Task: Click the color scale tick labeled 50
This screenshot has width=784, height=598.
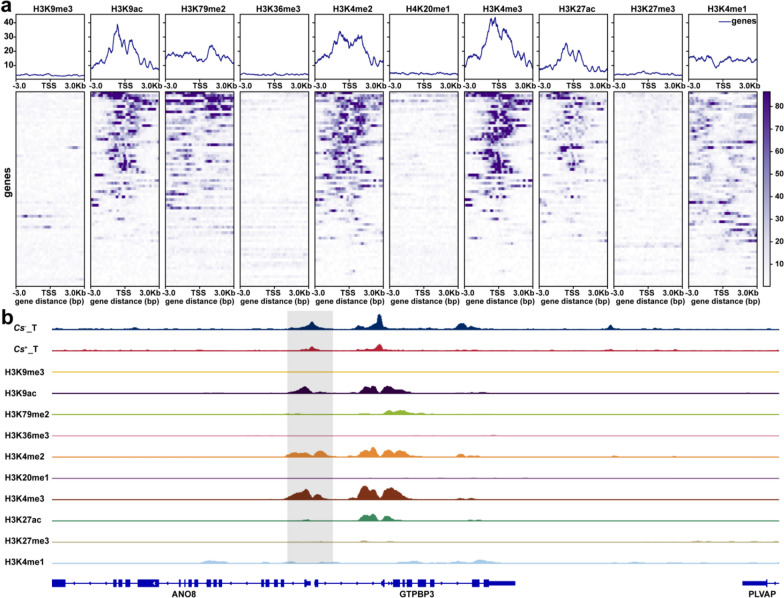Action: coord(779,174)
